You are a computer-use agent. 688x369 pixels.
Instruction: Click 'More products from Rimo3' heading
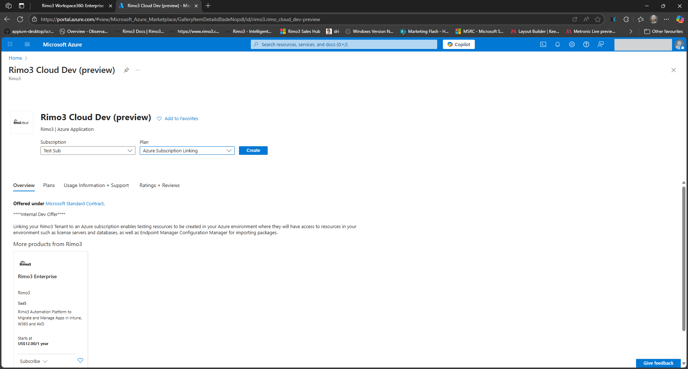tap(47, 244)
